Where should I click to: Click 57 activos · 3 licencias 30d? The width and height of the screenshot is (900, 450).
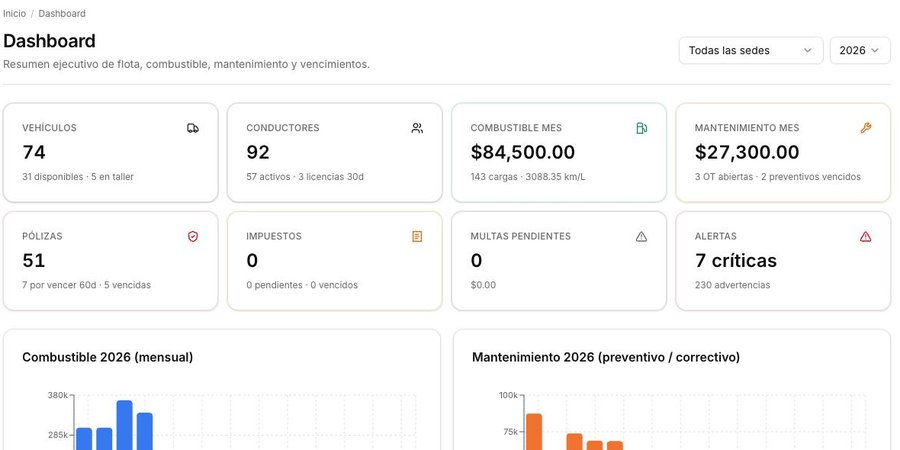tap(305, 177)
